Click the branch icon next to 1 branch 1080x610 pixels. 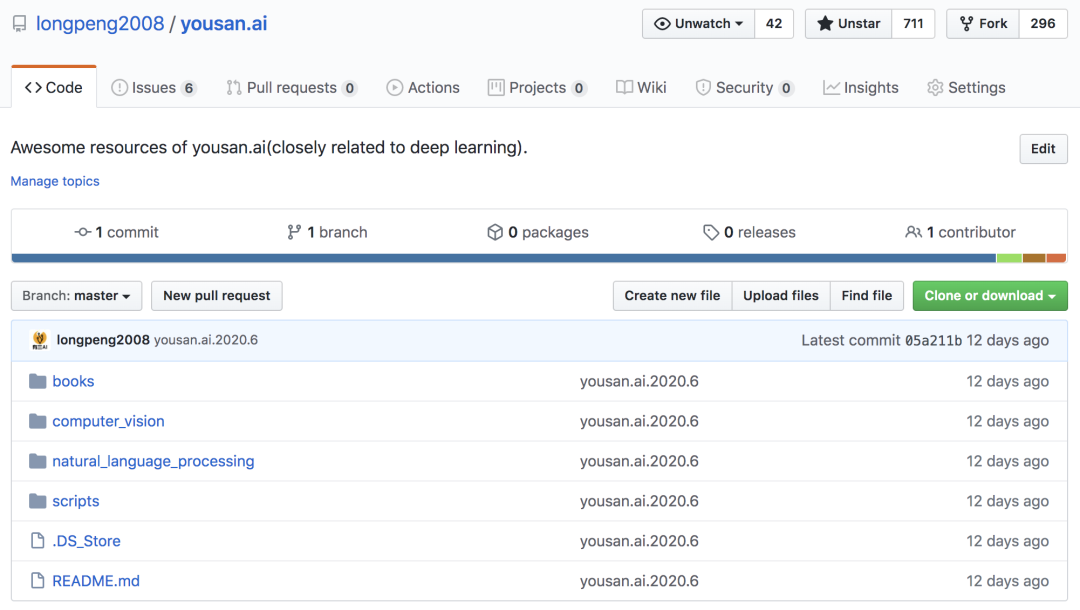pyautogui.click(x=294, y=233)
